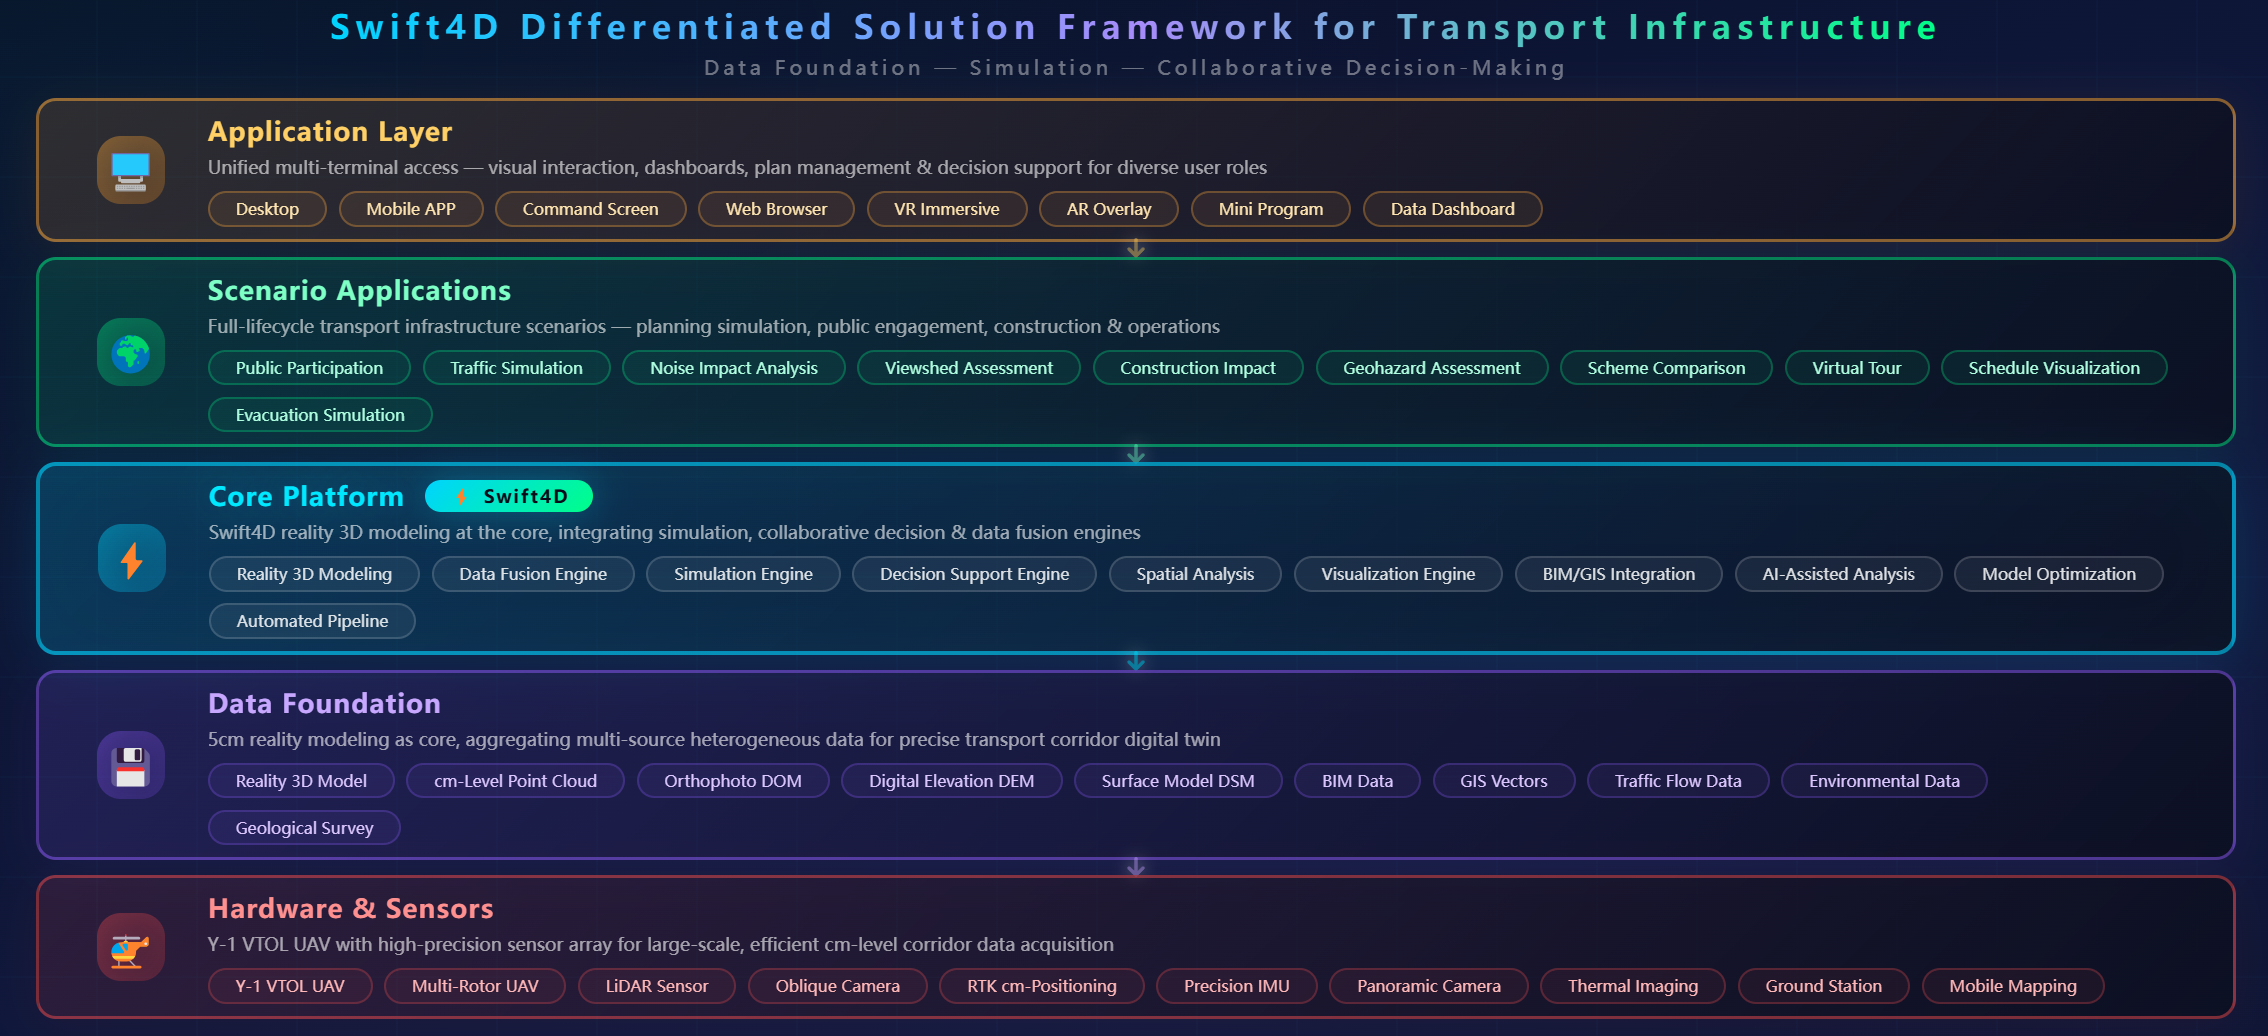The width and height of the screenshot is (2268, 1036).
Task: Click the Reality 3D Modeling engine tag
Action: (314, 574)
